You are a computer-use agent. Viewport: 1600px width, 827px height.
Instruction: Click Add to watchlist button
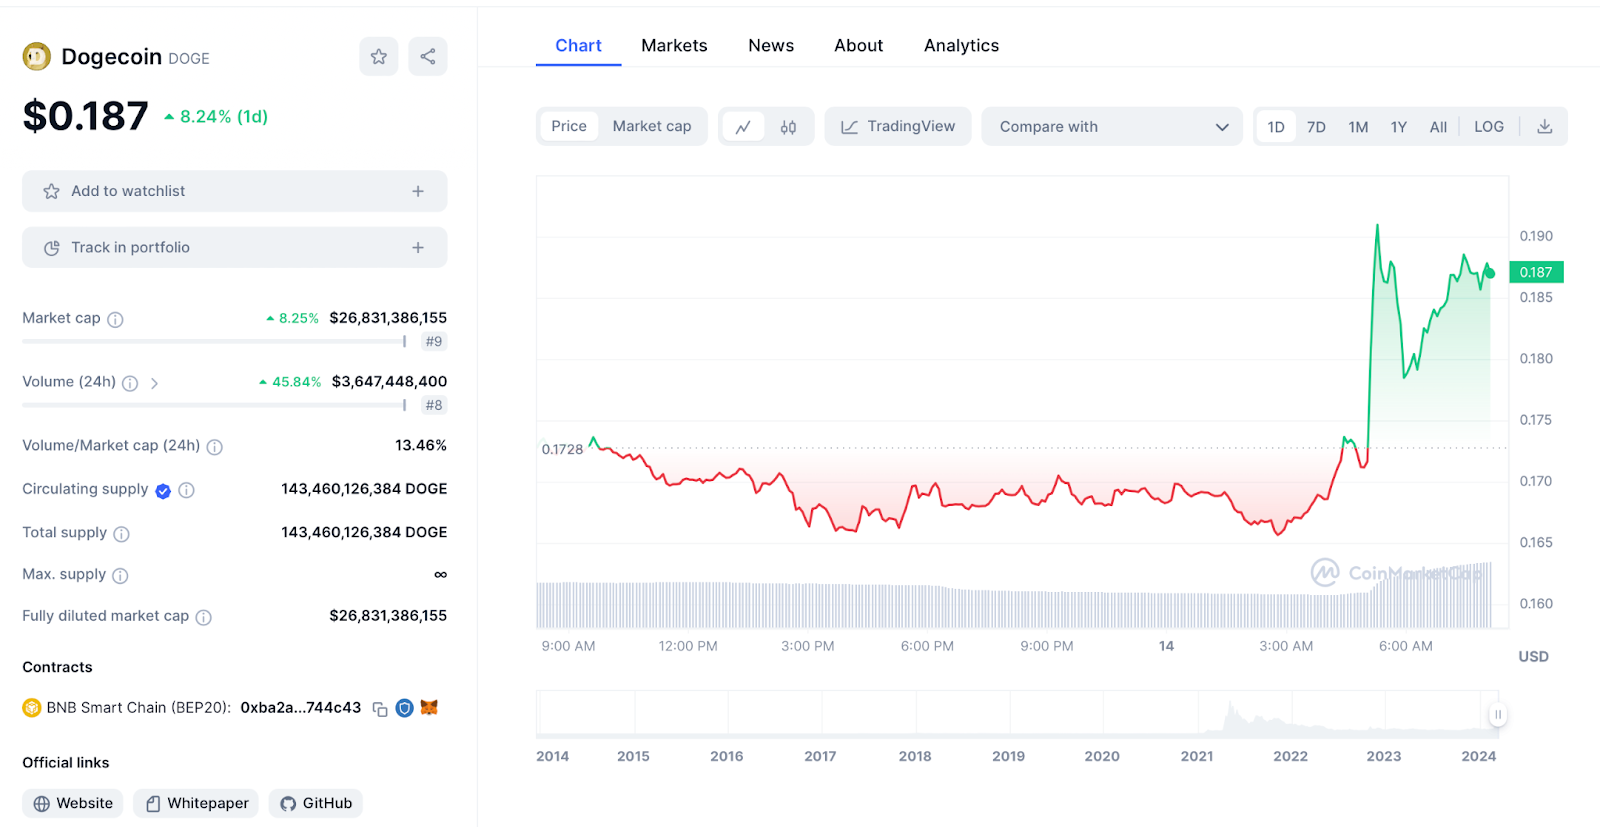pos(234,191)
